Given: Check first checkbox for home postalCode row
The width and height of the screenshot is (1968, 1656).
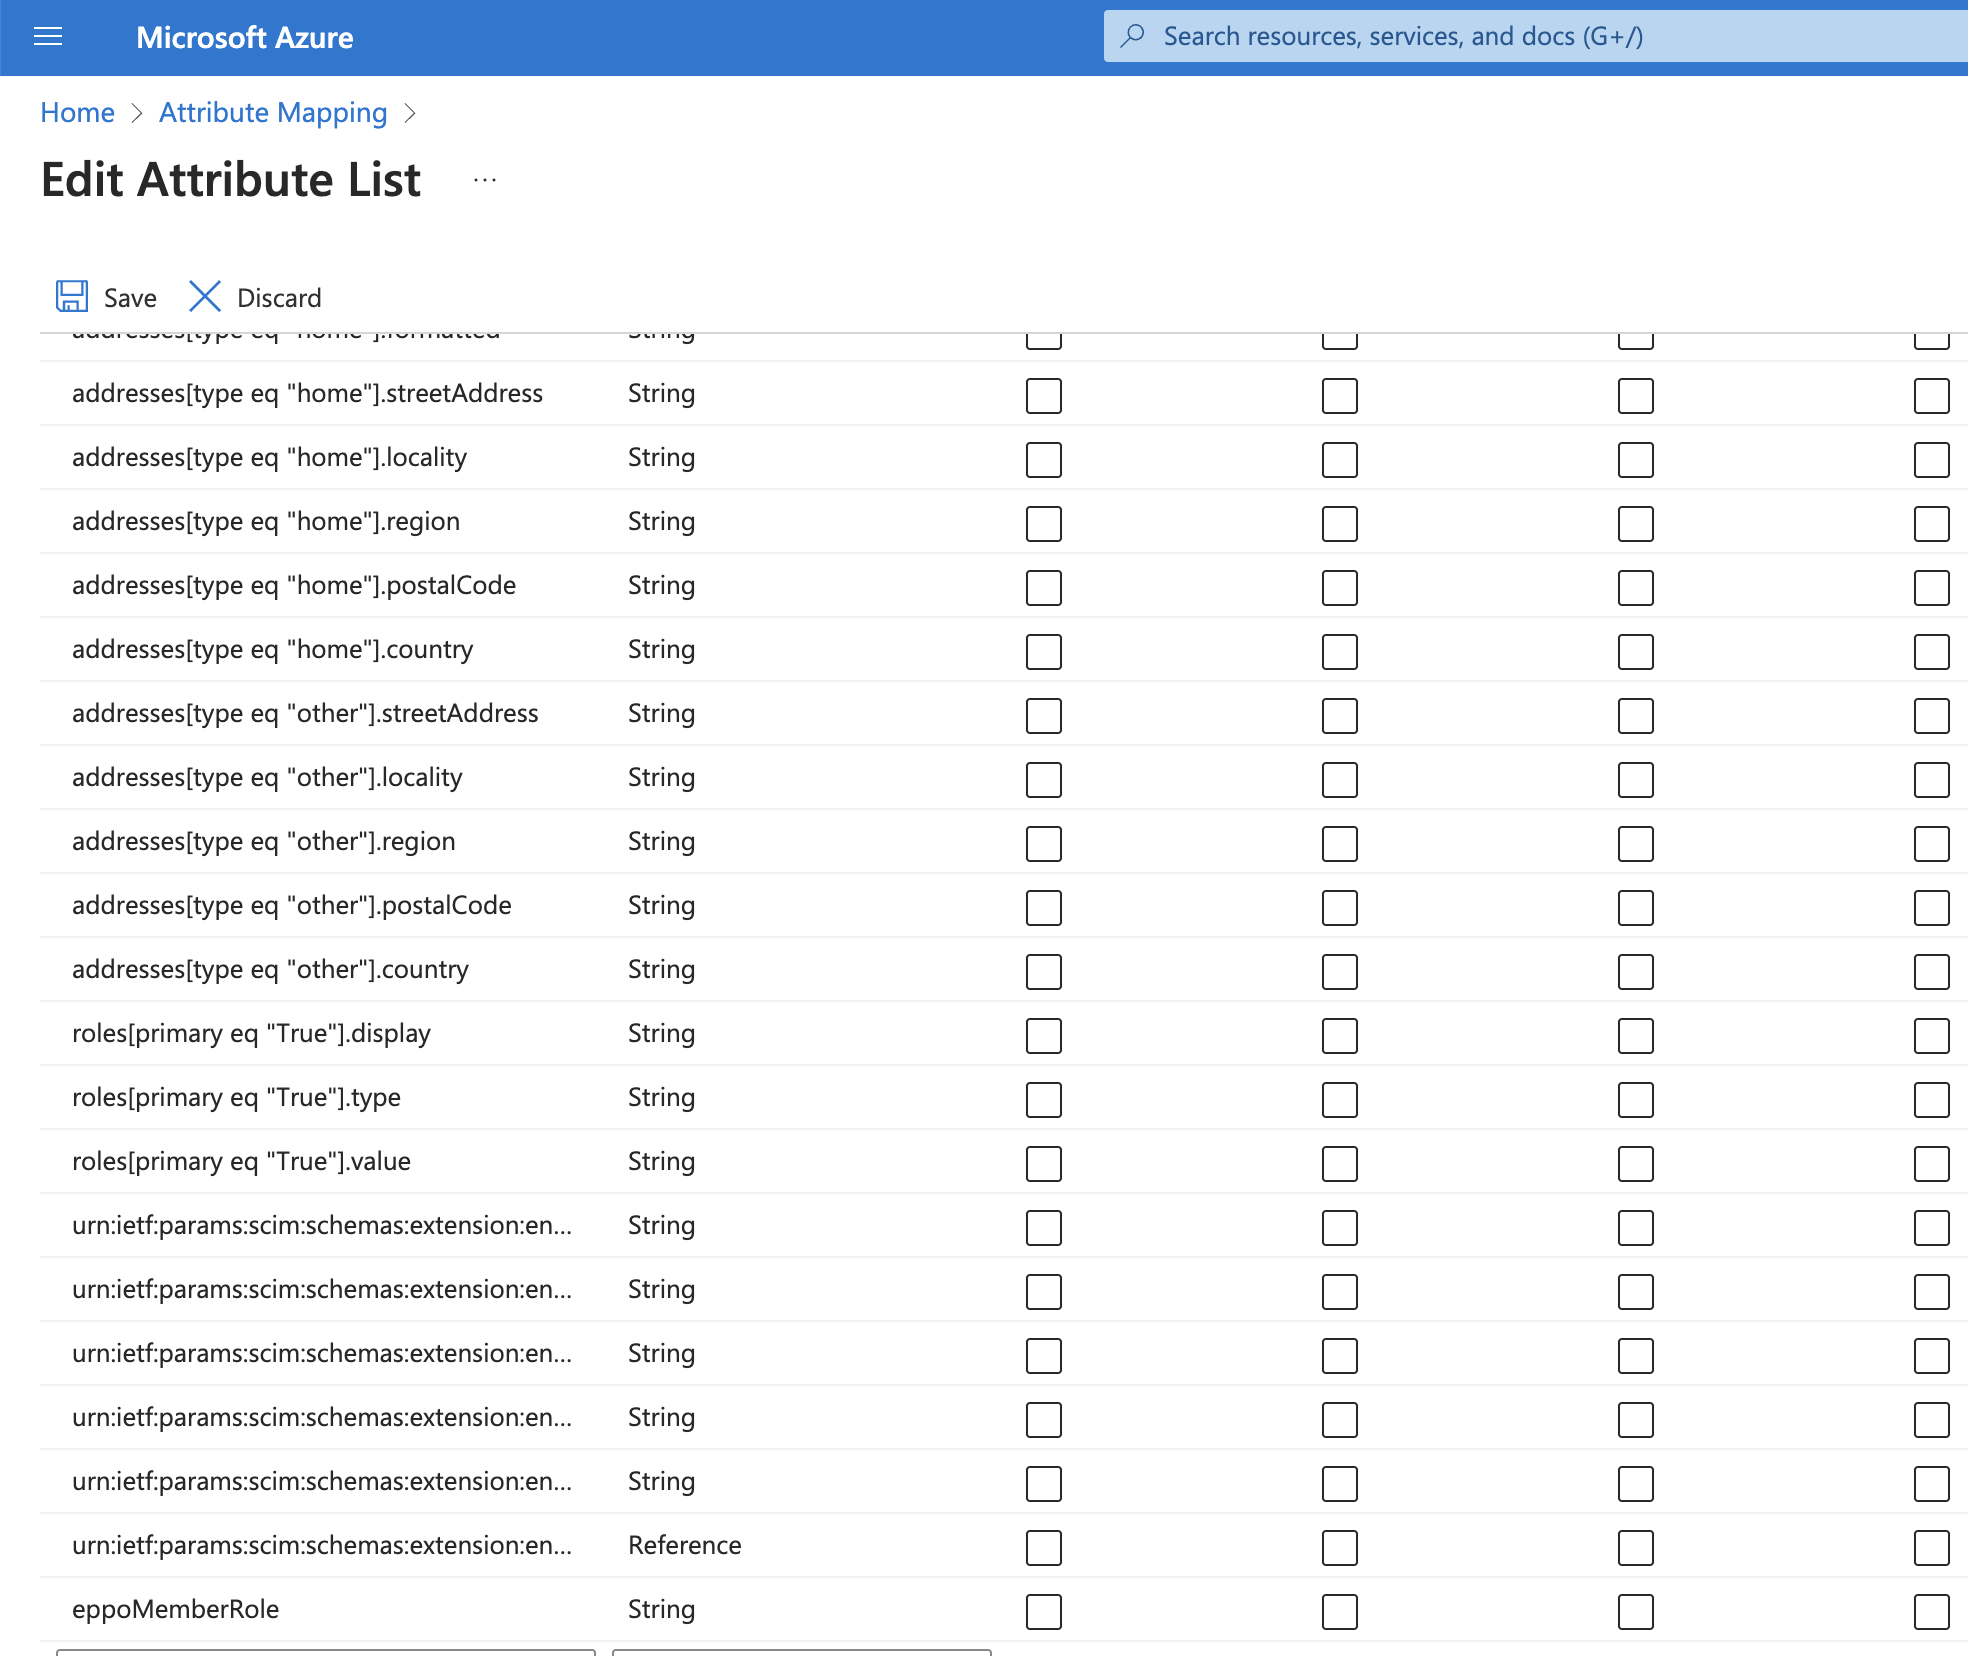Looking at the screenshot, I should pyautogui.click(x=1044, y=588).
